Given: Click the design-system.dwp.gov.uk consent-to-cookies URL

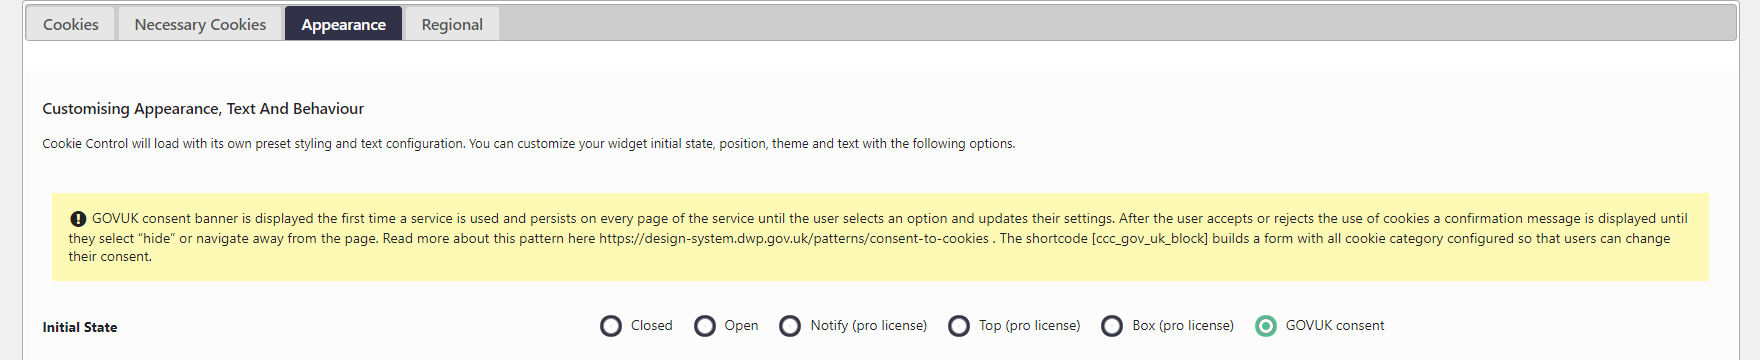Looking at the screenshot, I should pyautogui.click(x=794, y=238).
